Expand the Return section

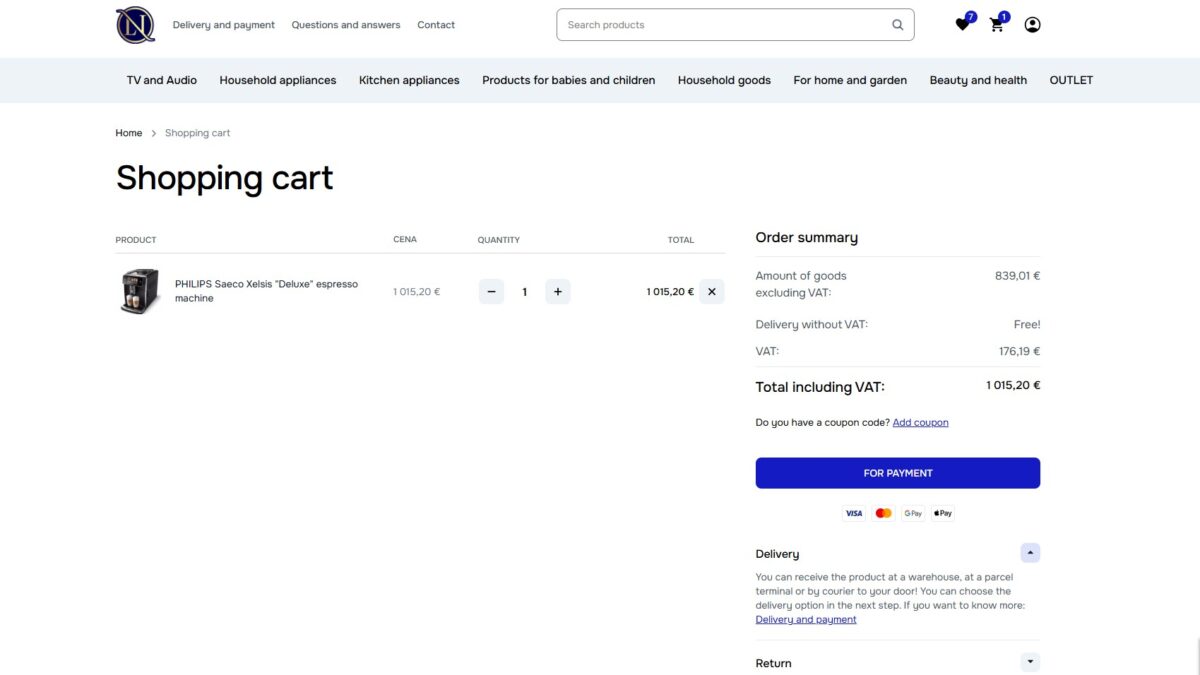1030,662
